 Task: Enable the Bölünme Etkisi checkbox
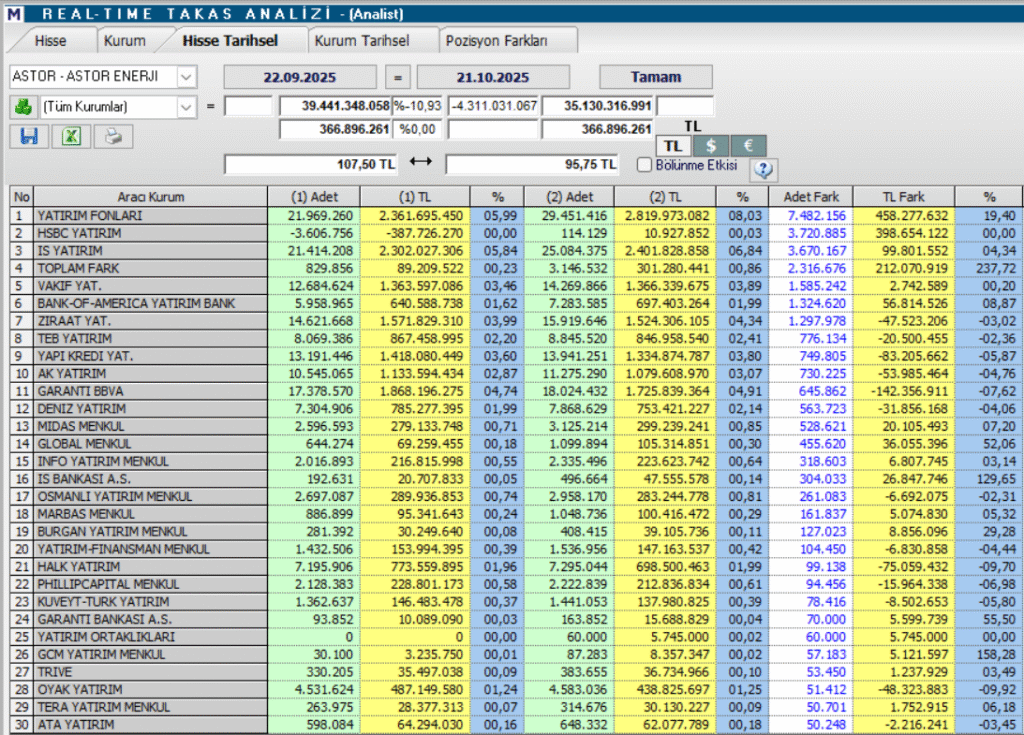[x=644, y=164]
